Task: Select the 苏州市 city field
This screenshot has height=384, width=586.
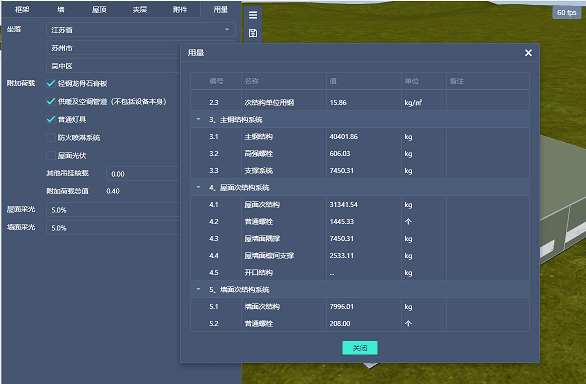Action: point(113,48)
